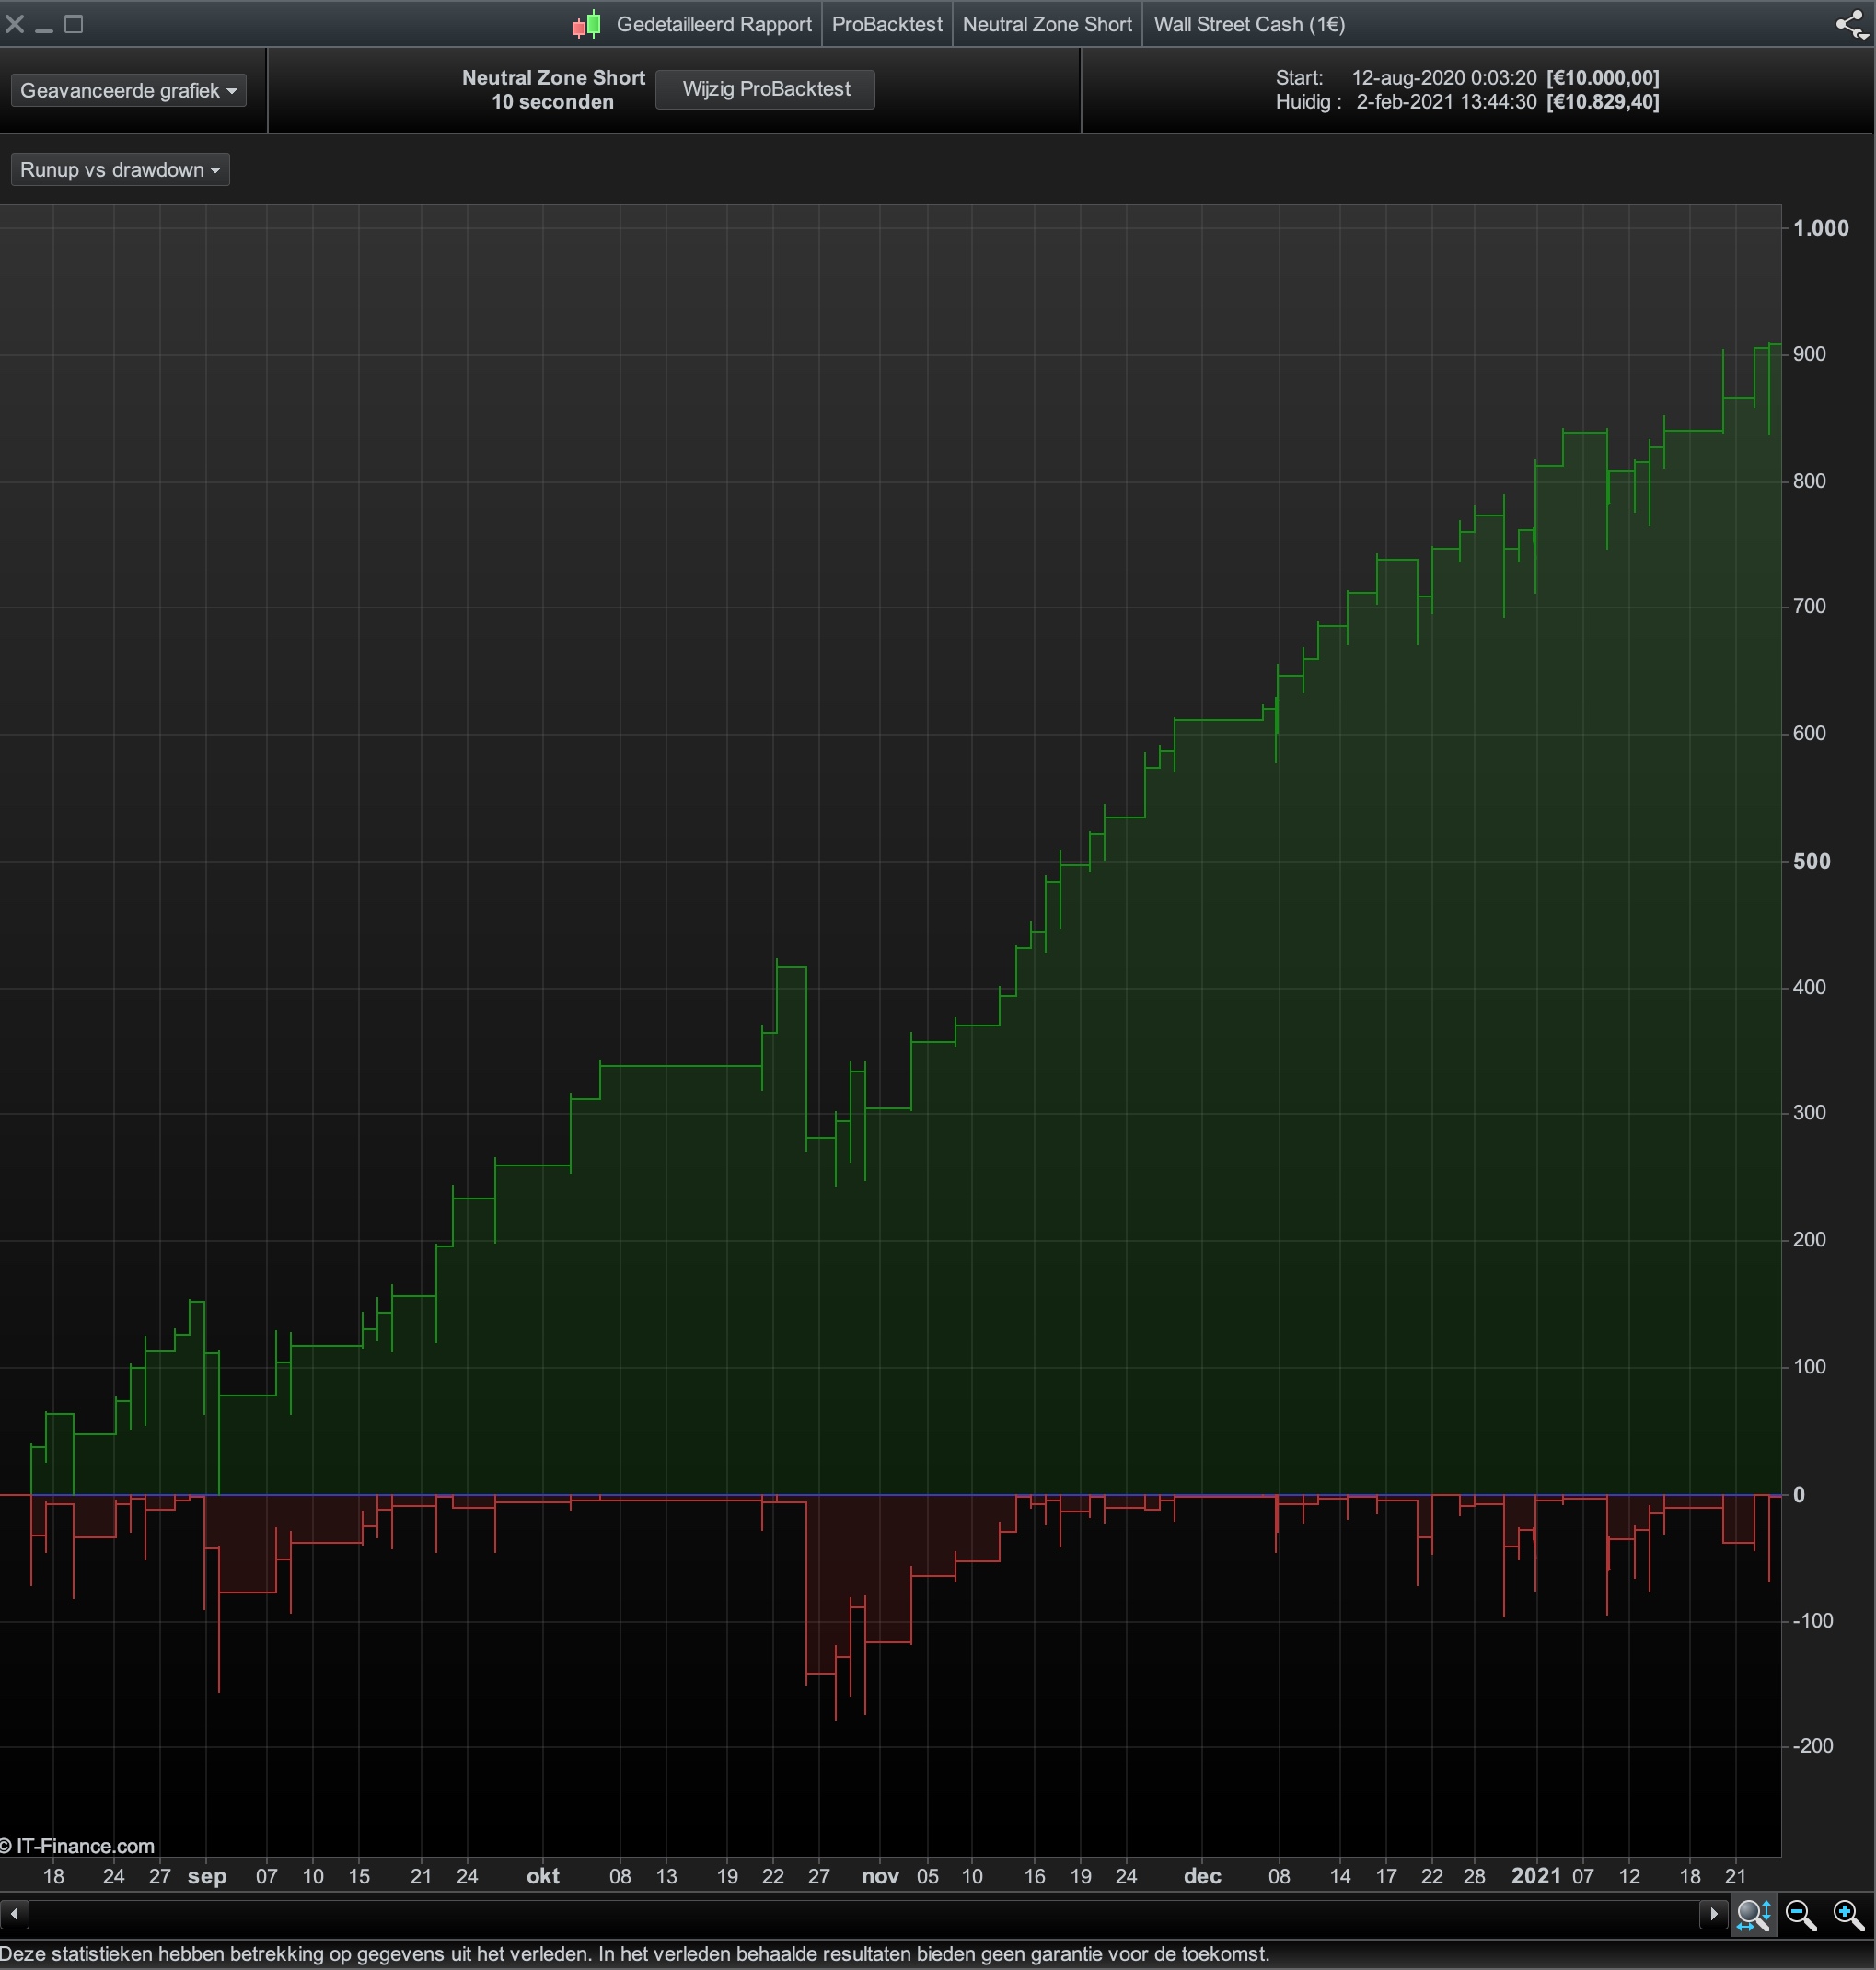Viewport: 1876px width, 1970px height.
Task: Click the zoom out magnifier icon
Action: [1800, 1915]
